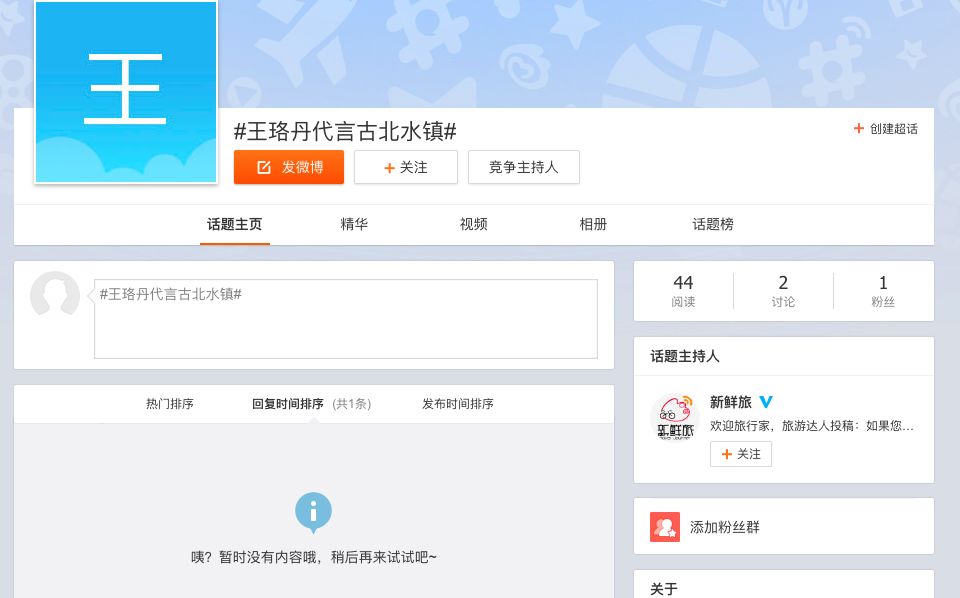Click the 44 阅读 read count
This screenshot has height=598, width=960.
(683, 291)
